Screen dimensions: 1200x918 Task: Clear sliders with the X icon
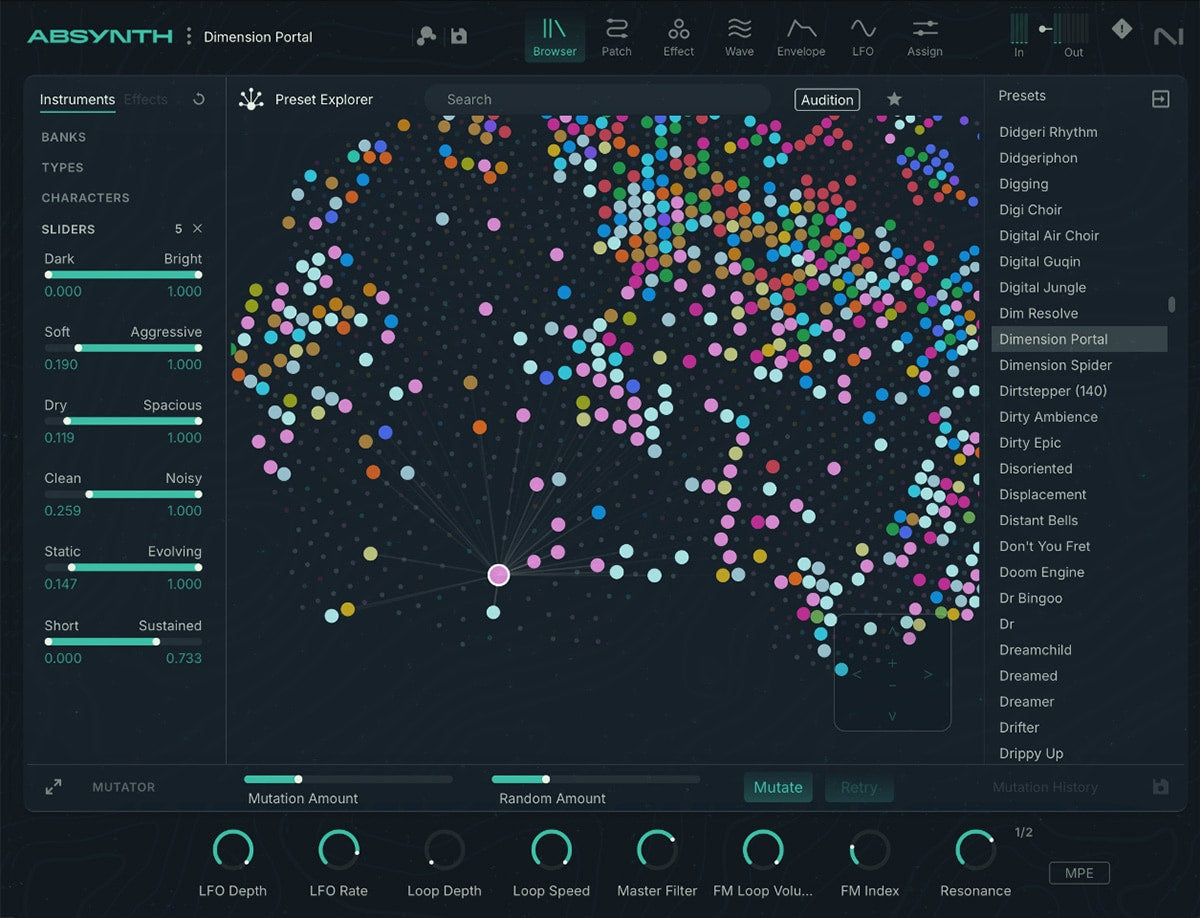click(197, 228)
